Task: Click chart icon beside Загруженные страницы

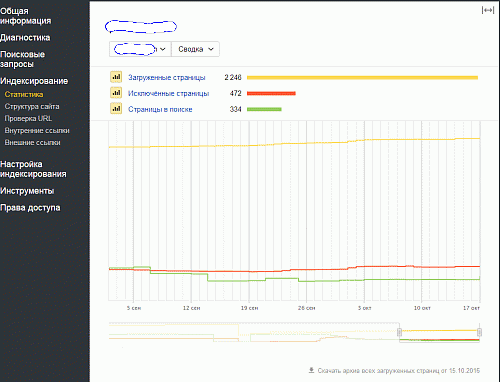Action: [x=116, y=77]
